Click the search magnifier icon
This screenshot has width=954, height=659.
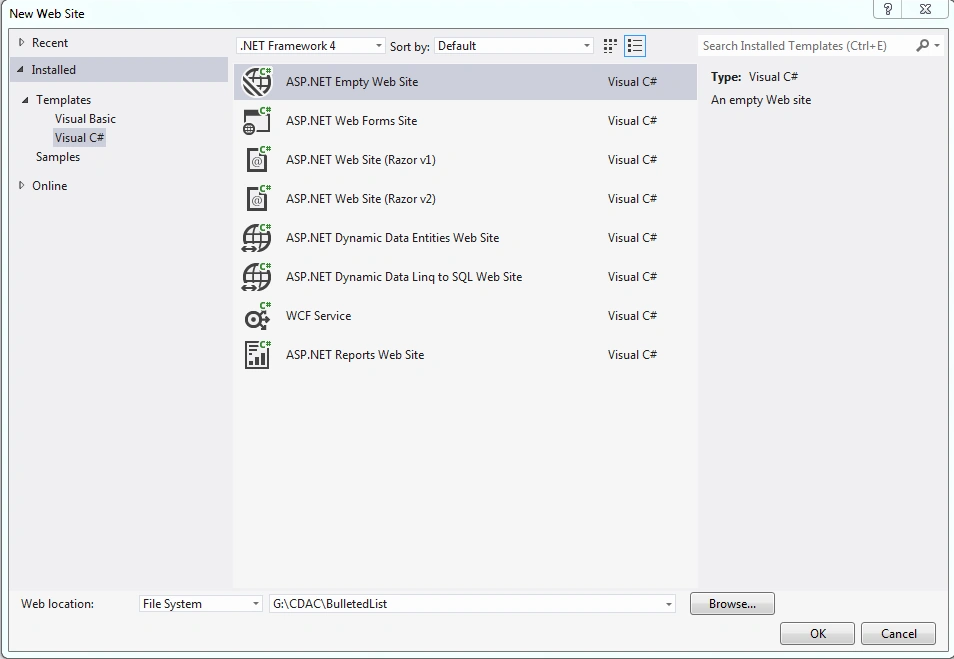click(x=923, y=46)
